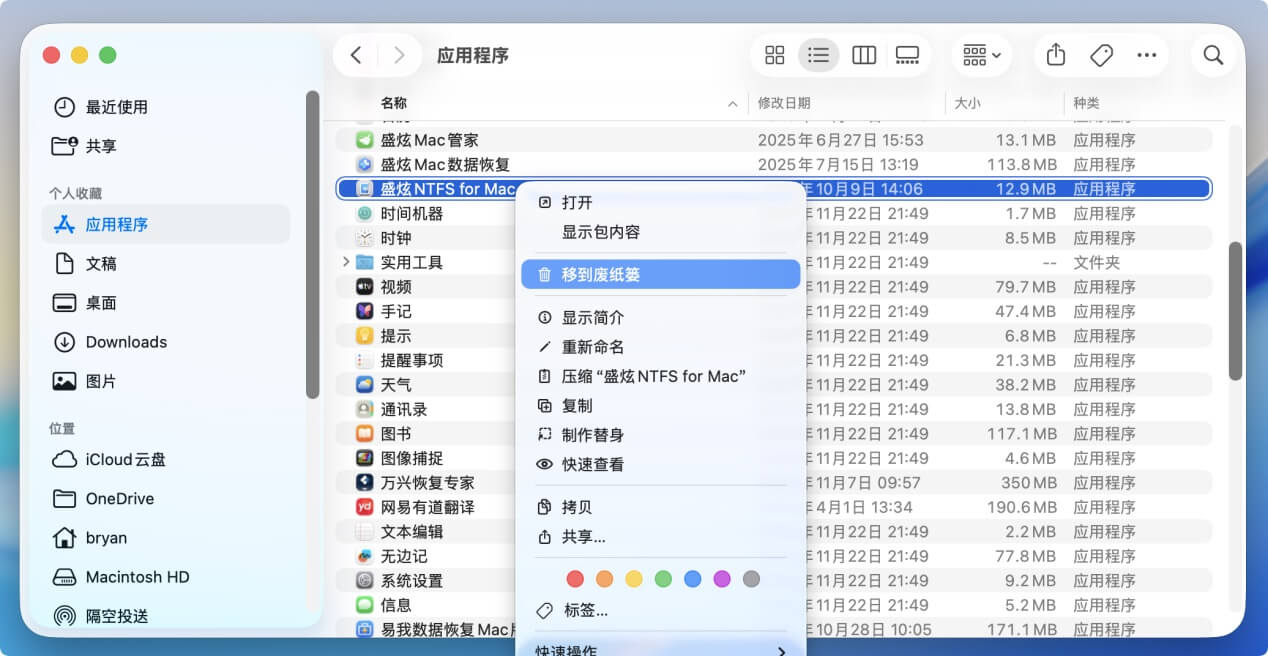This screenshot has height=656, width=1268.
Task: Expand the 实用工具 folder disclosure triangle
Action: (x=345, y=262)
